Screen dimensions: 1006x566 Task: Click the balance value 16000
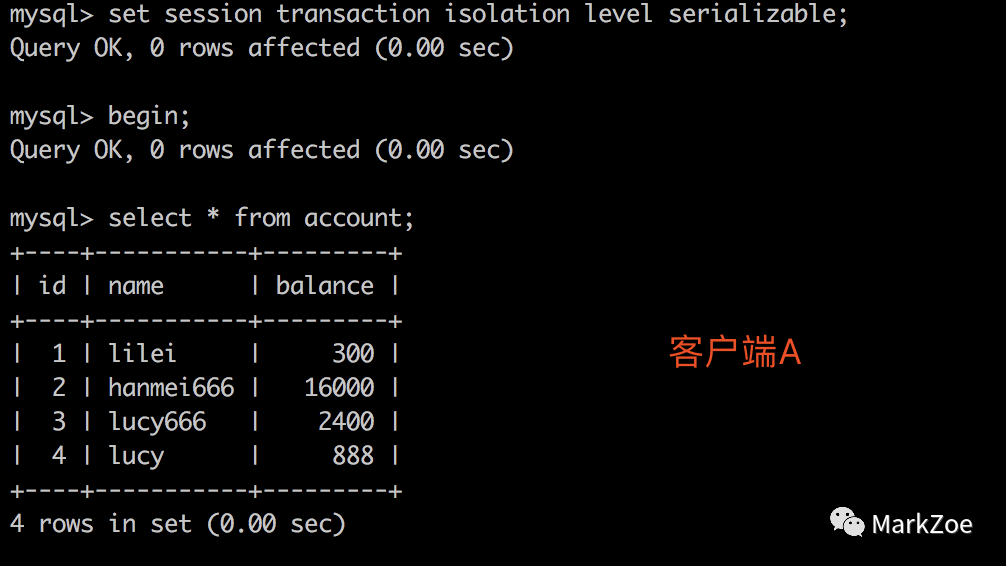(x=339, y=388)
